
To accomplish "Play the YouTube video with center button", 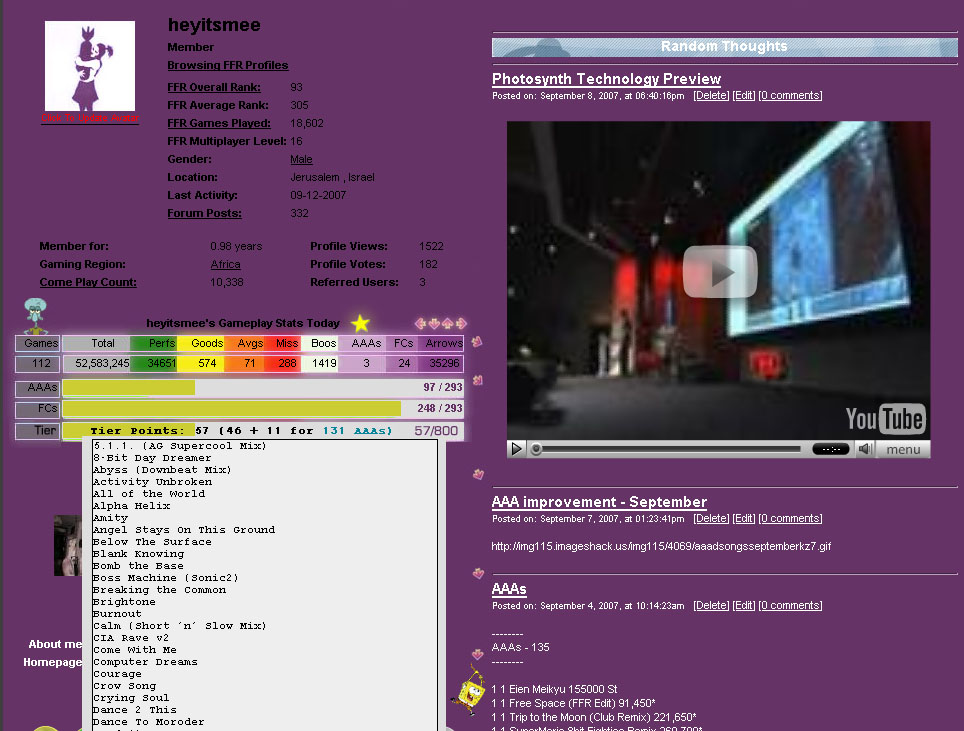I will point(720,272).
